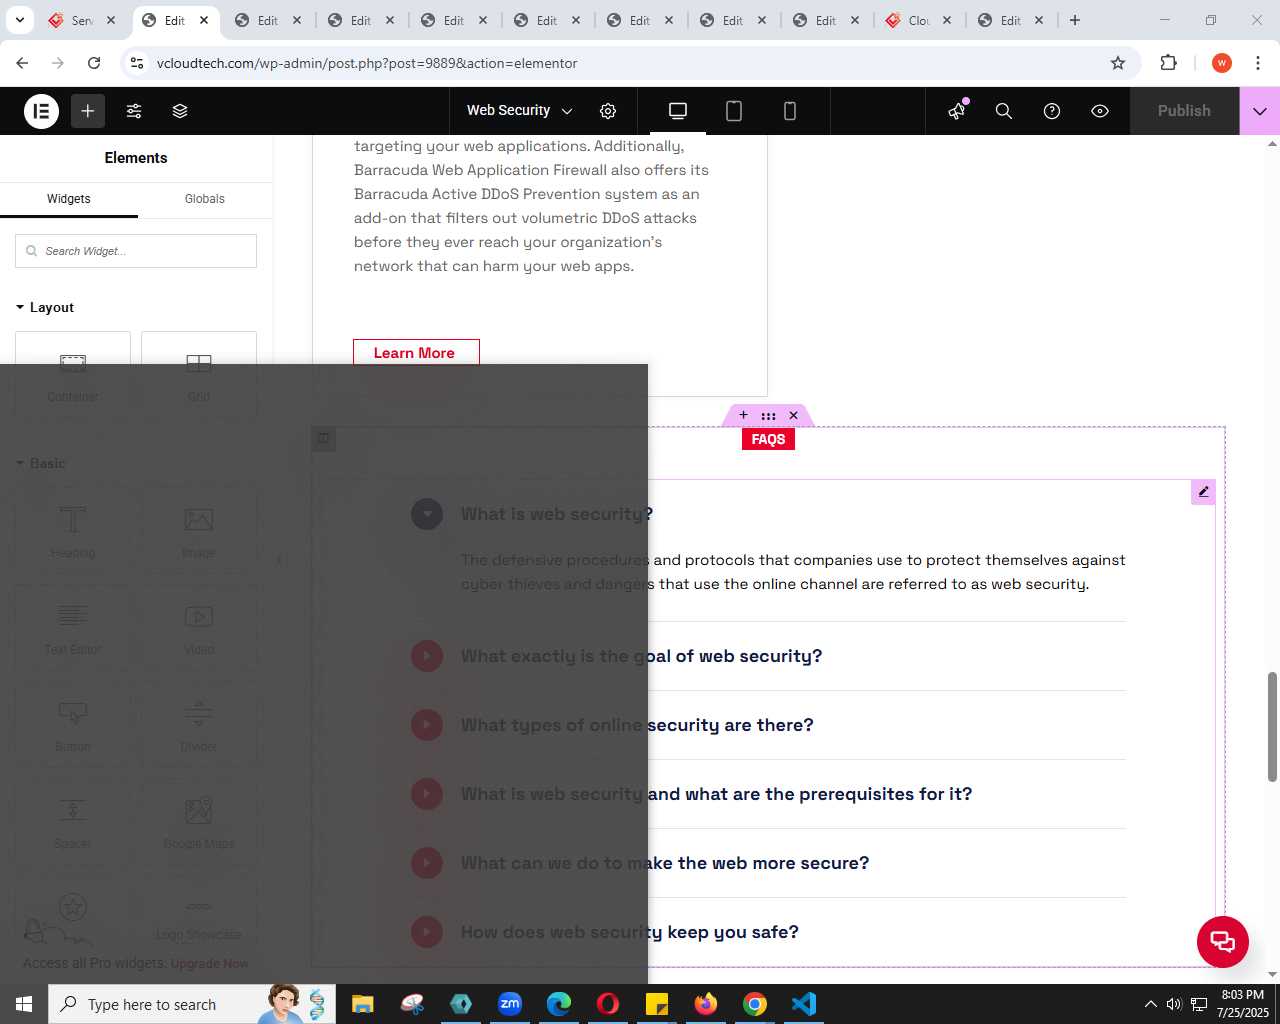Screen dimensions: 1280x1024
Task: Open the red live chat bubble
Action: click(x=1223, y=942)
